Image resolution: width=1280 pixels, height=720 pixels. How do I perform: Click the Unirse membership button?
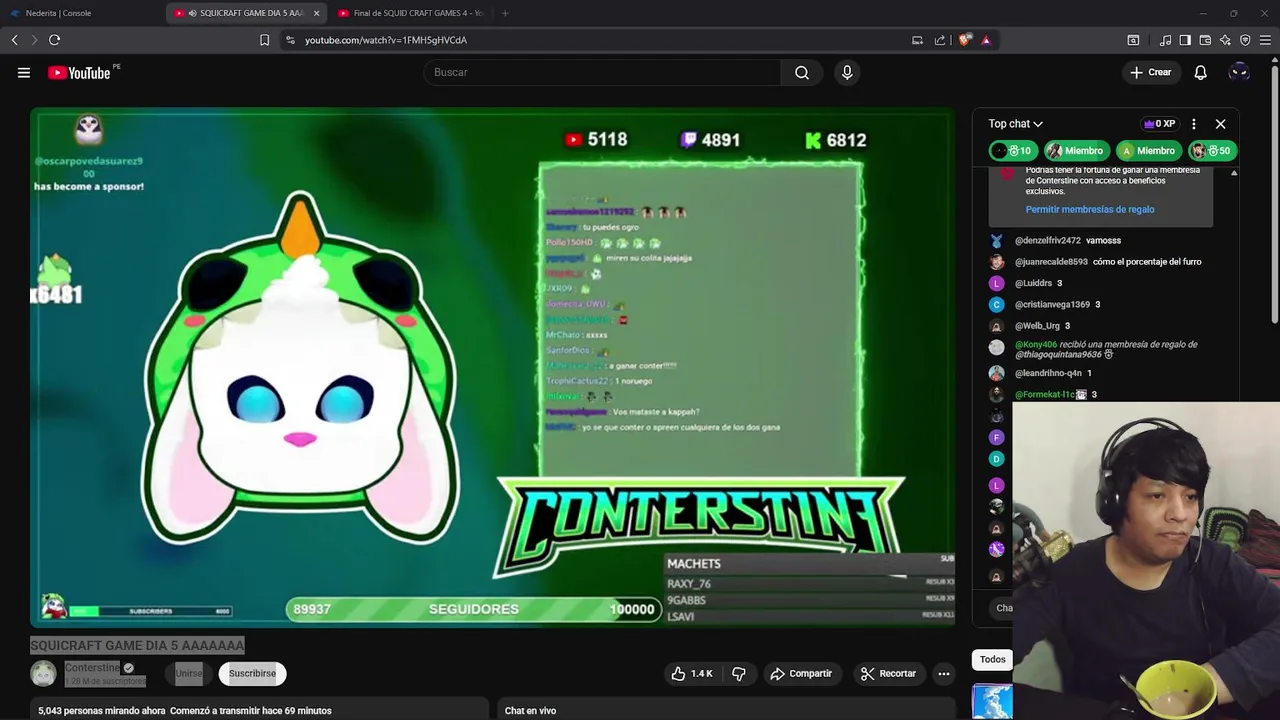click(x=189, y=674)
